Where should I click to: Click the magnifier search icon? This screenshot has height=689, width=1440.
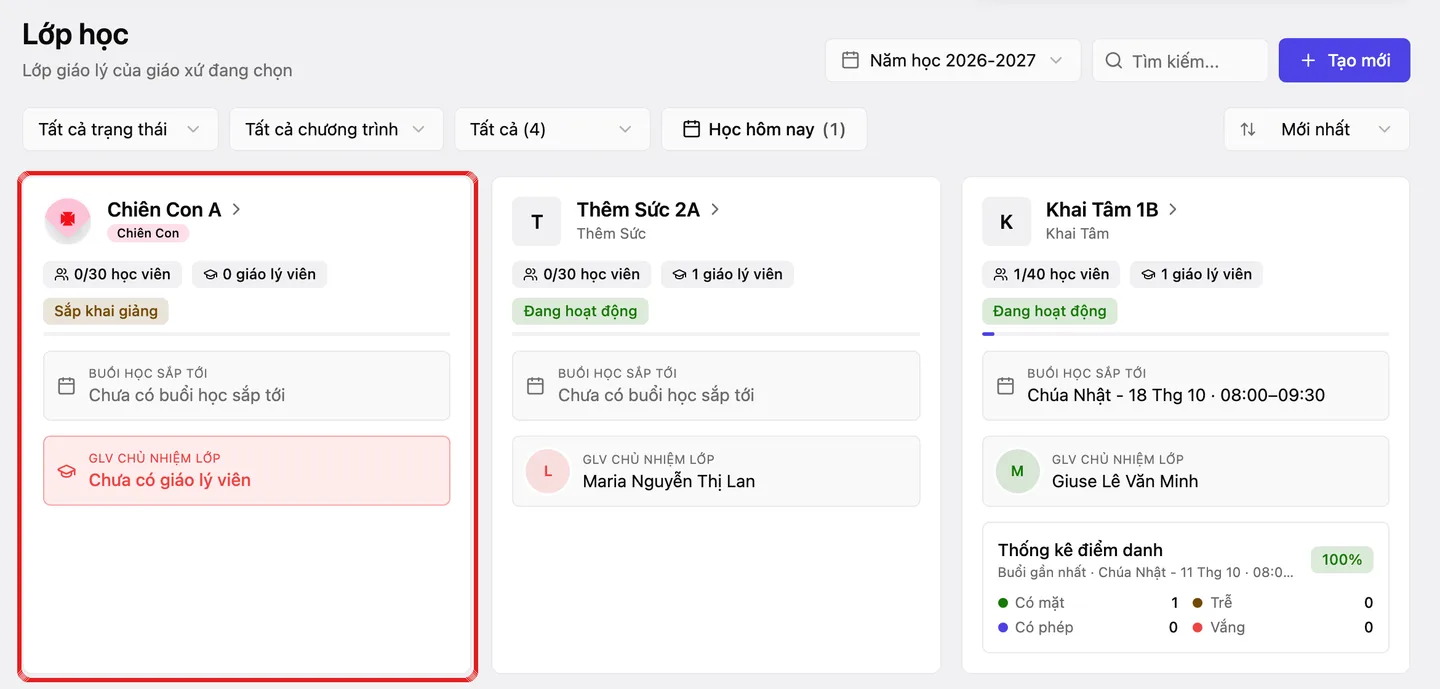(1114, 61)
